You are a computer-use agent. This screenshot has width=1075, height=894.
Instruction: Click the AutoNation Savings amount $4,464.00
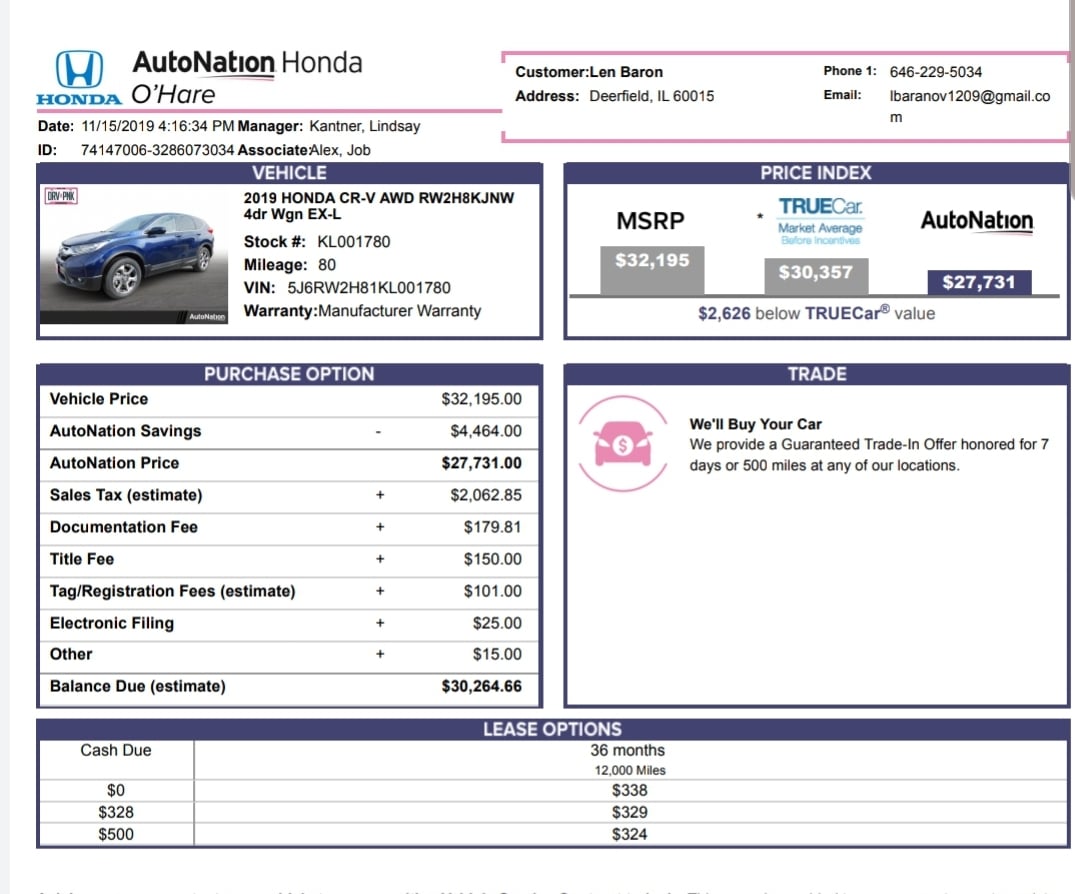[x=486, y=431]
